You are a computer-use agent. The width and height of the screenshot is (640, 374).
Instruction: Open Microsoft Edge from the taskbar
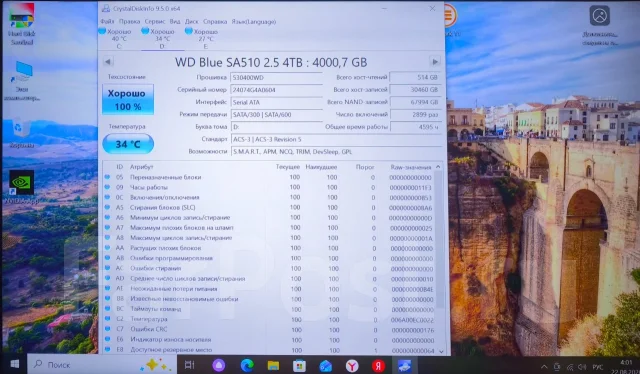(x=247, y=365)
